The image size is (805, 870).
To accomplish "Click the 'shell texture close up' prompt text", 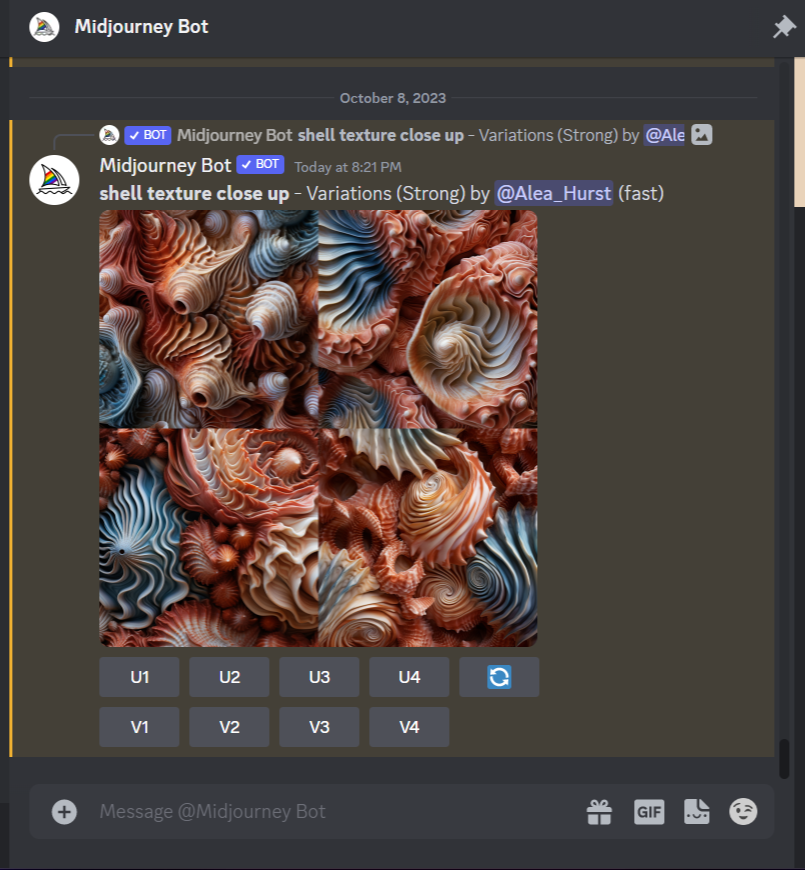I will 194,193.
